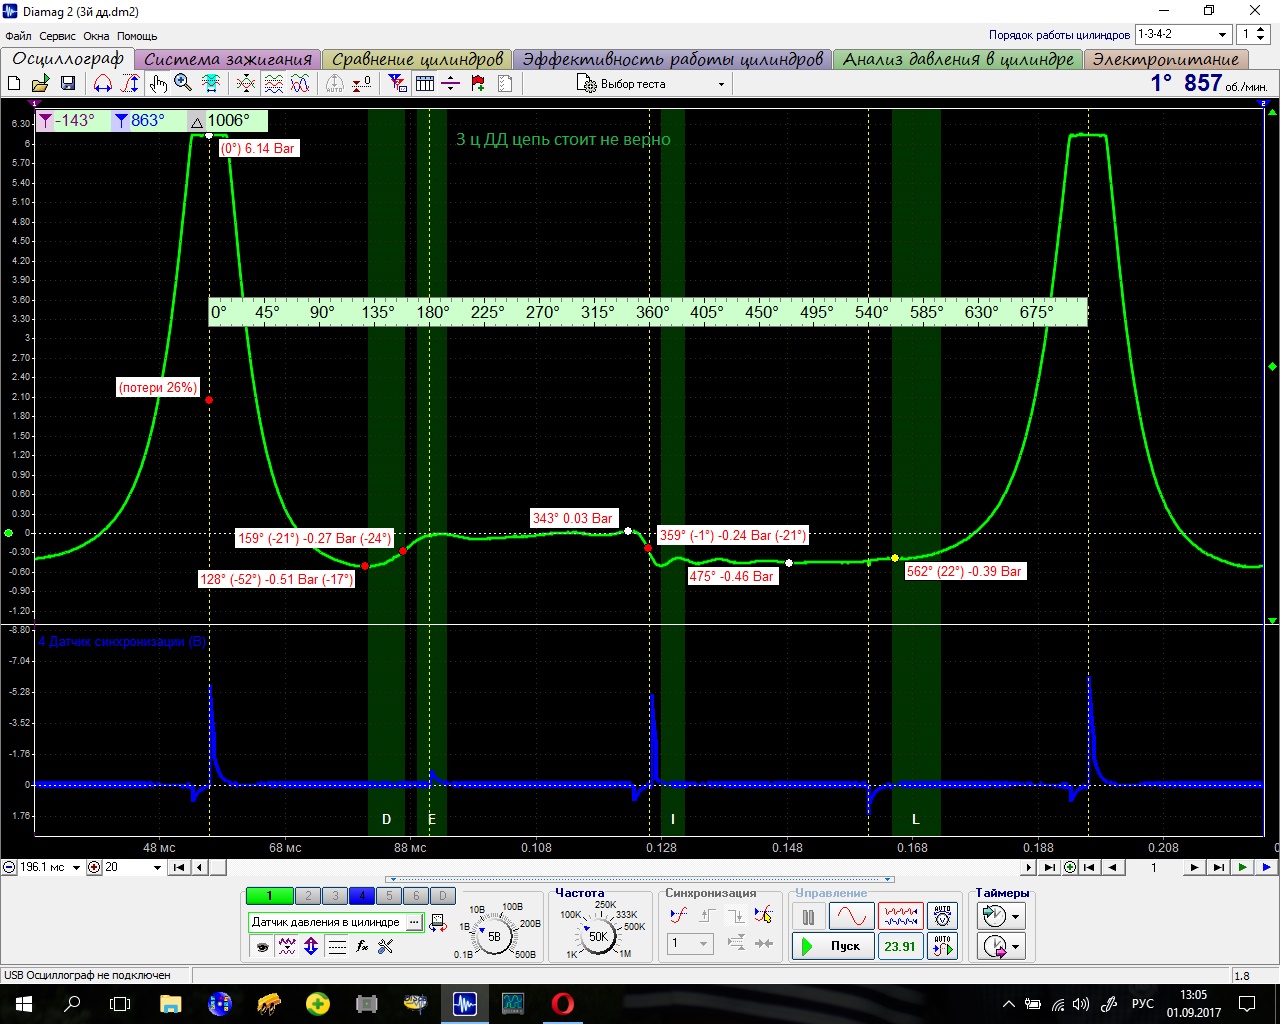Click the green play arrow in frame navigation
The image size is (1280, 1024).
click(x=1242, y=867)
